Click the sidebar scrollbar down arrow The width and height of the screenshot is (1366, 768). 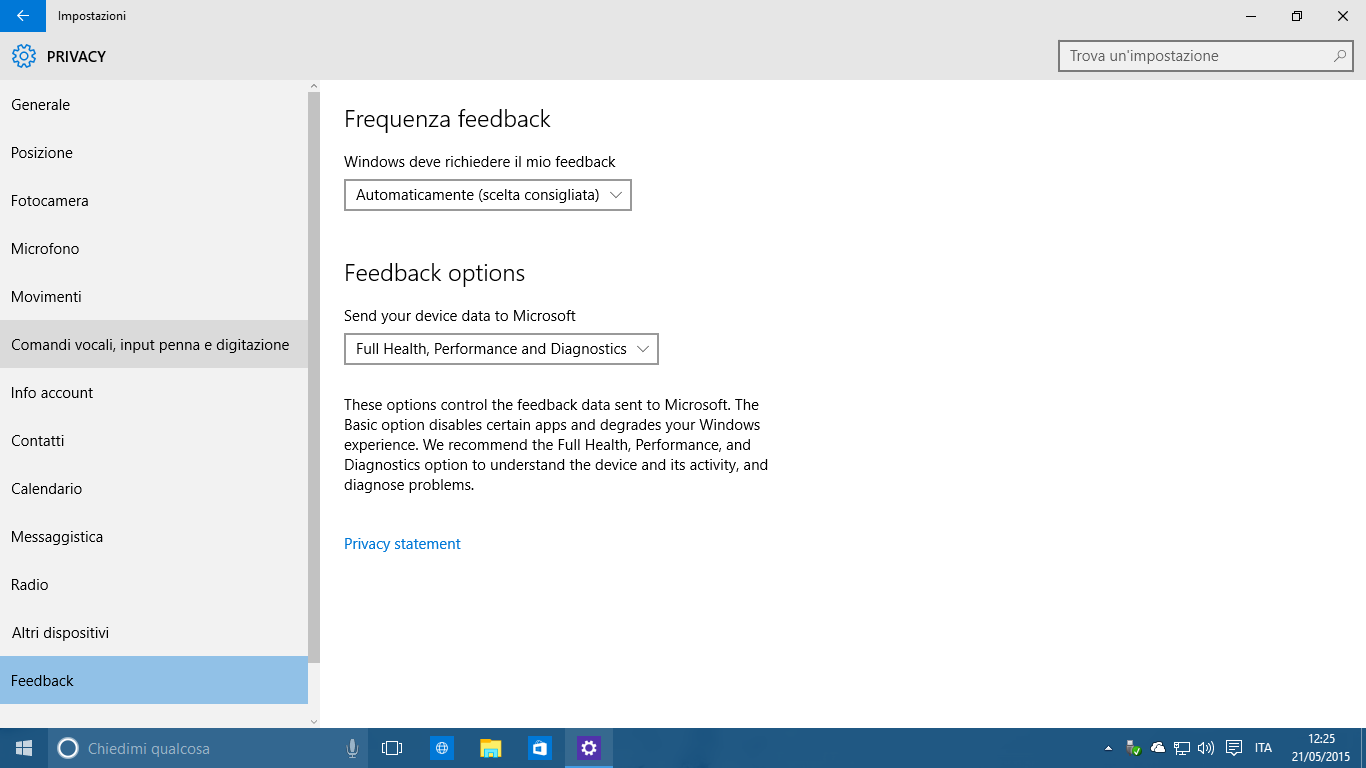pyautogui.click(x=314, y=721)
